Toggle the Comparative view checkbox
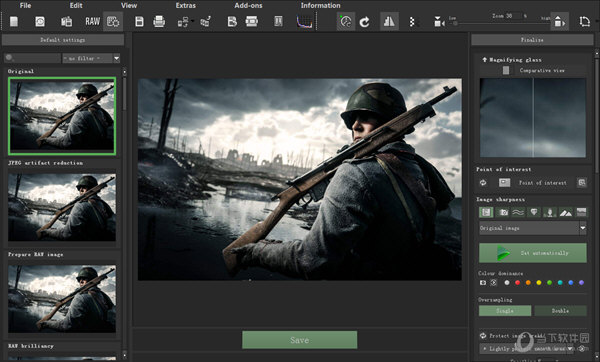The height and width of the screenshot is (362, 600). coord(506,70)
